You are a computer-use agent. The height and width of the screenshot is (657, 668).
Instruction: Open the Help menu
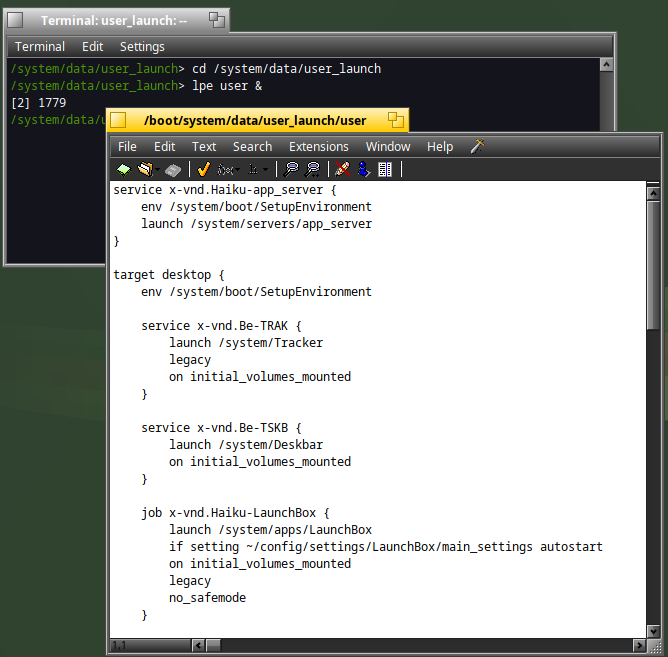pos(440,147)
